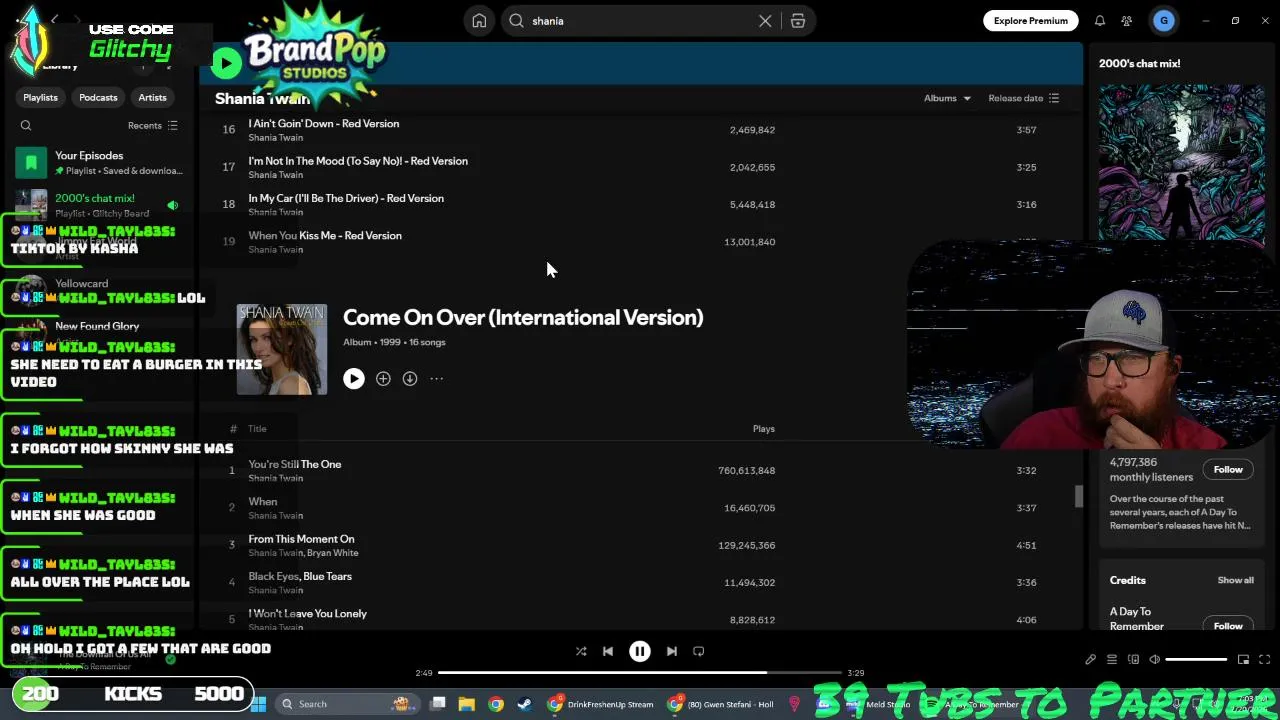1280x720 pixels.
Task: Open Your Episodes playlist
Action: pos(98,162)
